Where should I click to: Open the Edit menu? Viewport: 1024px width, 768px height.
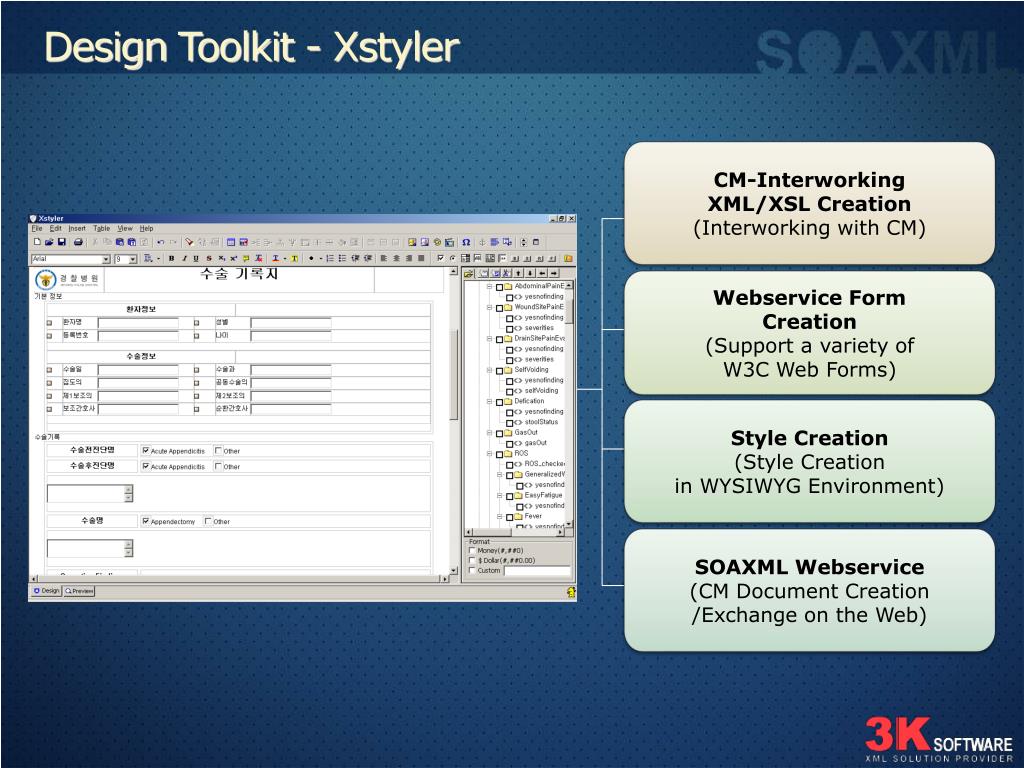pyautogui.click(x=56, y=229)
